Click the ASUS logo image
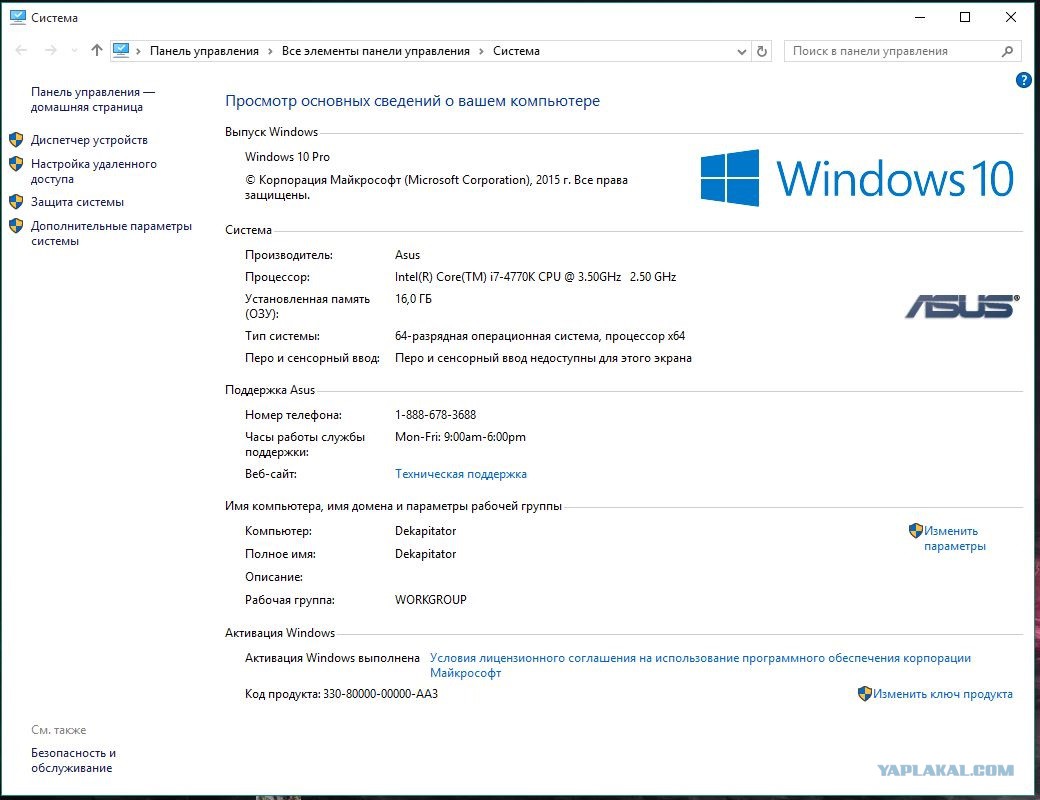 962,306
